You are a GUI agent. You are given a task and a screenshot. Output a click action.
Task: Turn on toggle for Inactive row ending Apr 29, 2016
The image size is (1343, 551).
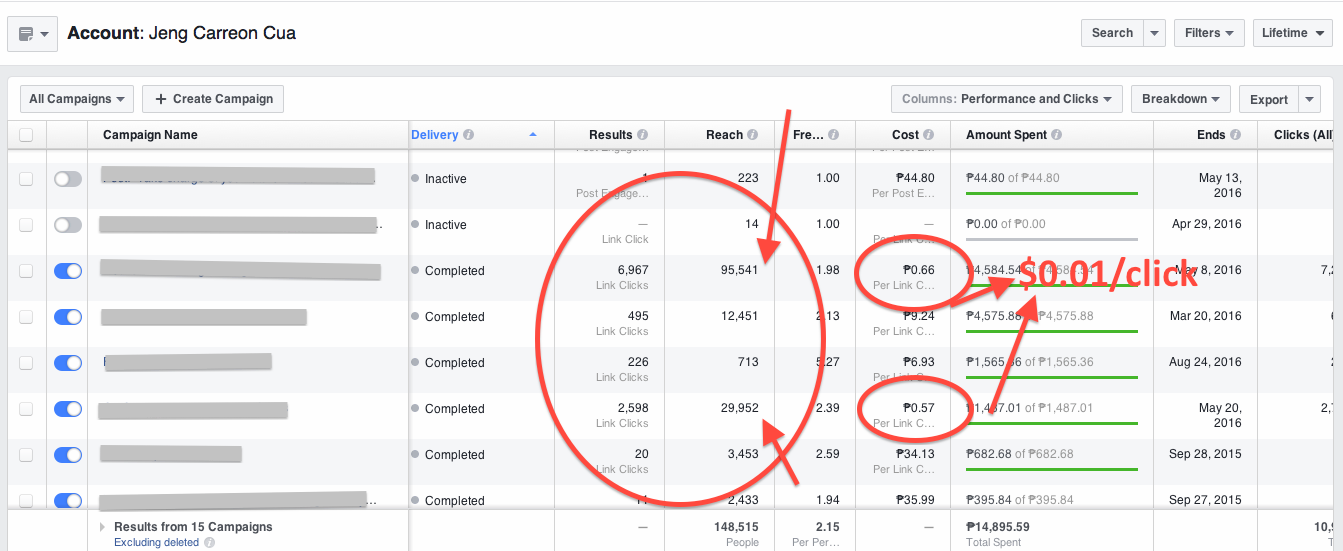click(x=68, y=225)
